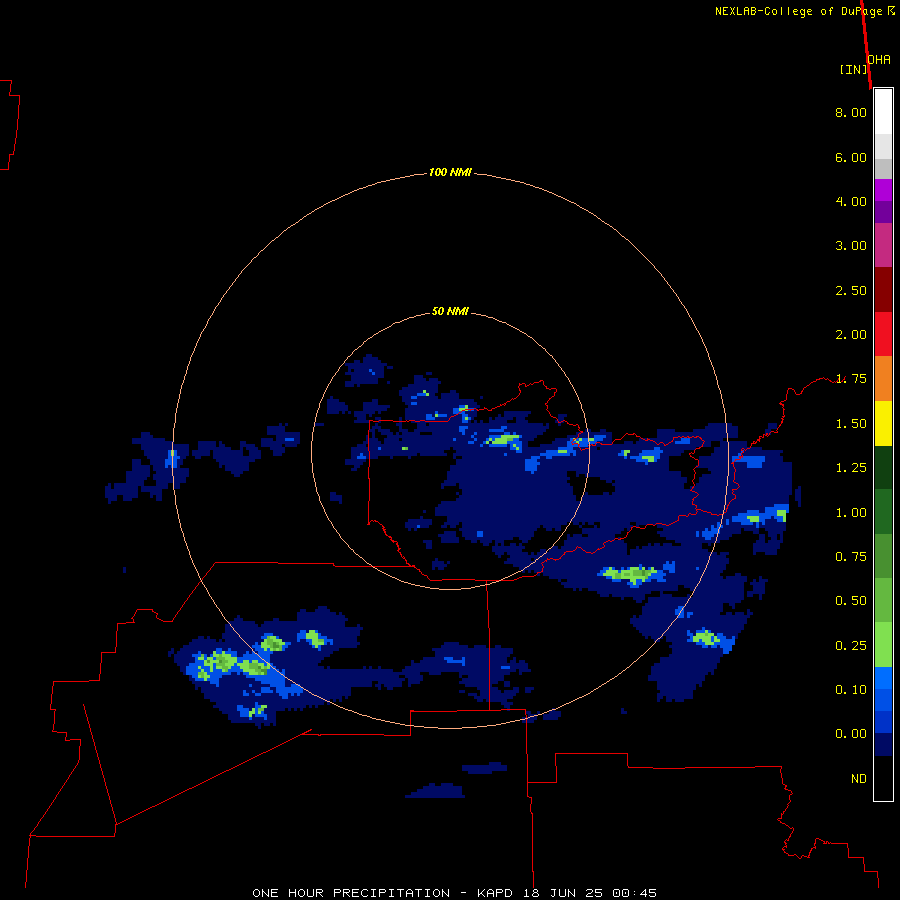Click the 0.50 legend value
The image size is (900, 900).
pos(851,601)
